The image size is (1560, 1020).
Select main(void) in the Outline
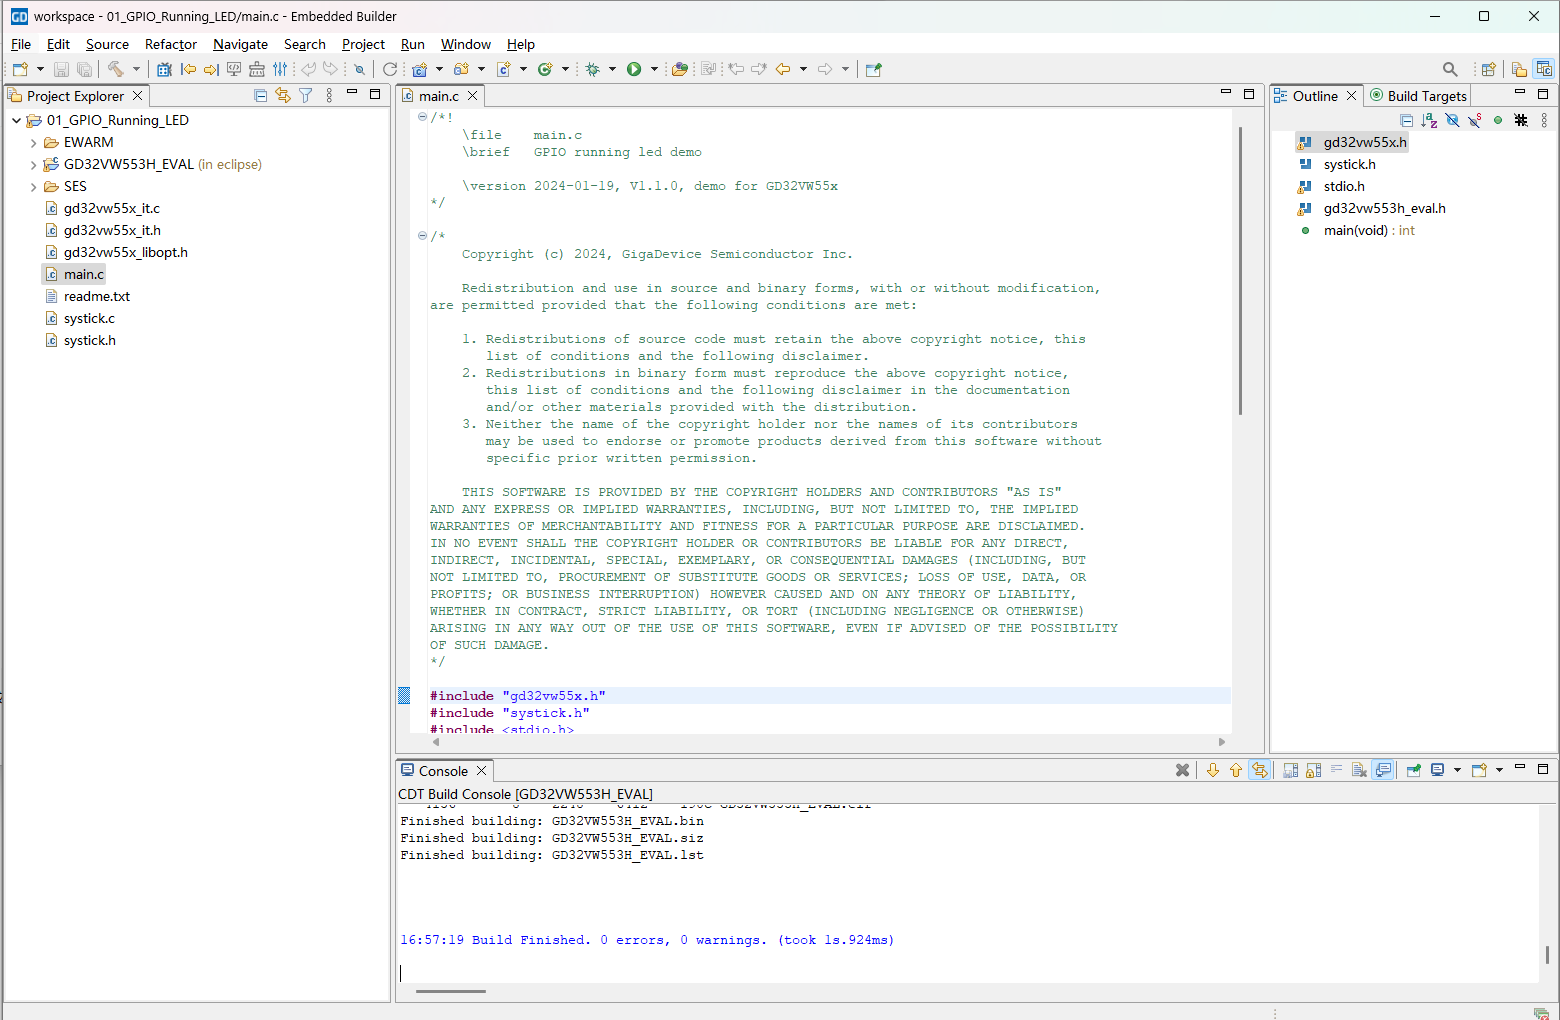coord(1355,231)
